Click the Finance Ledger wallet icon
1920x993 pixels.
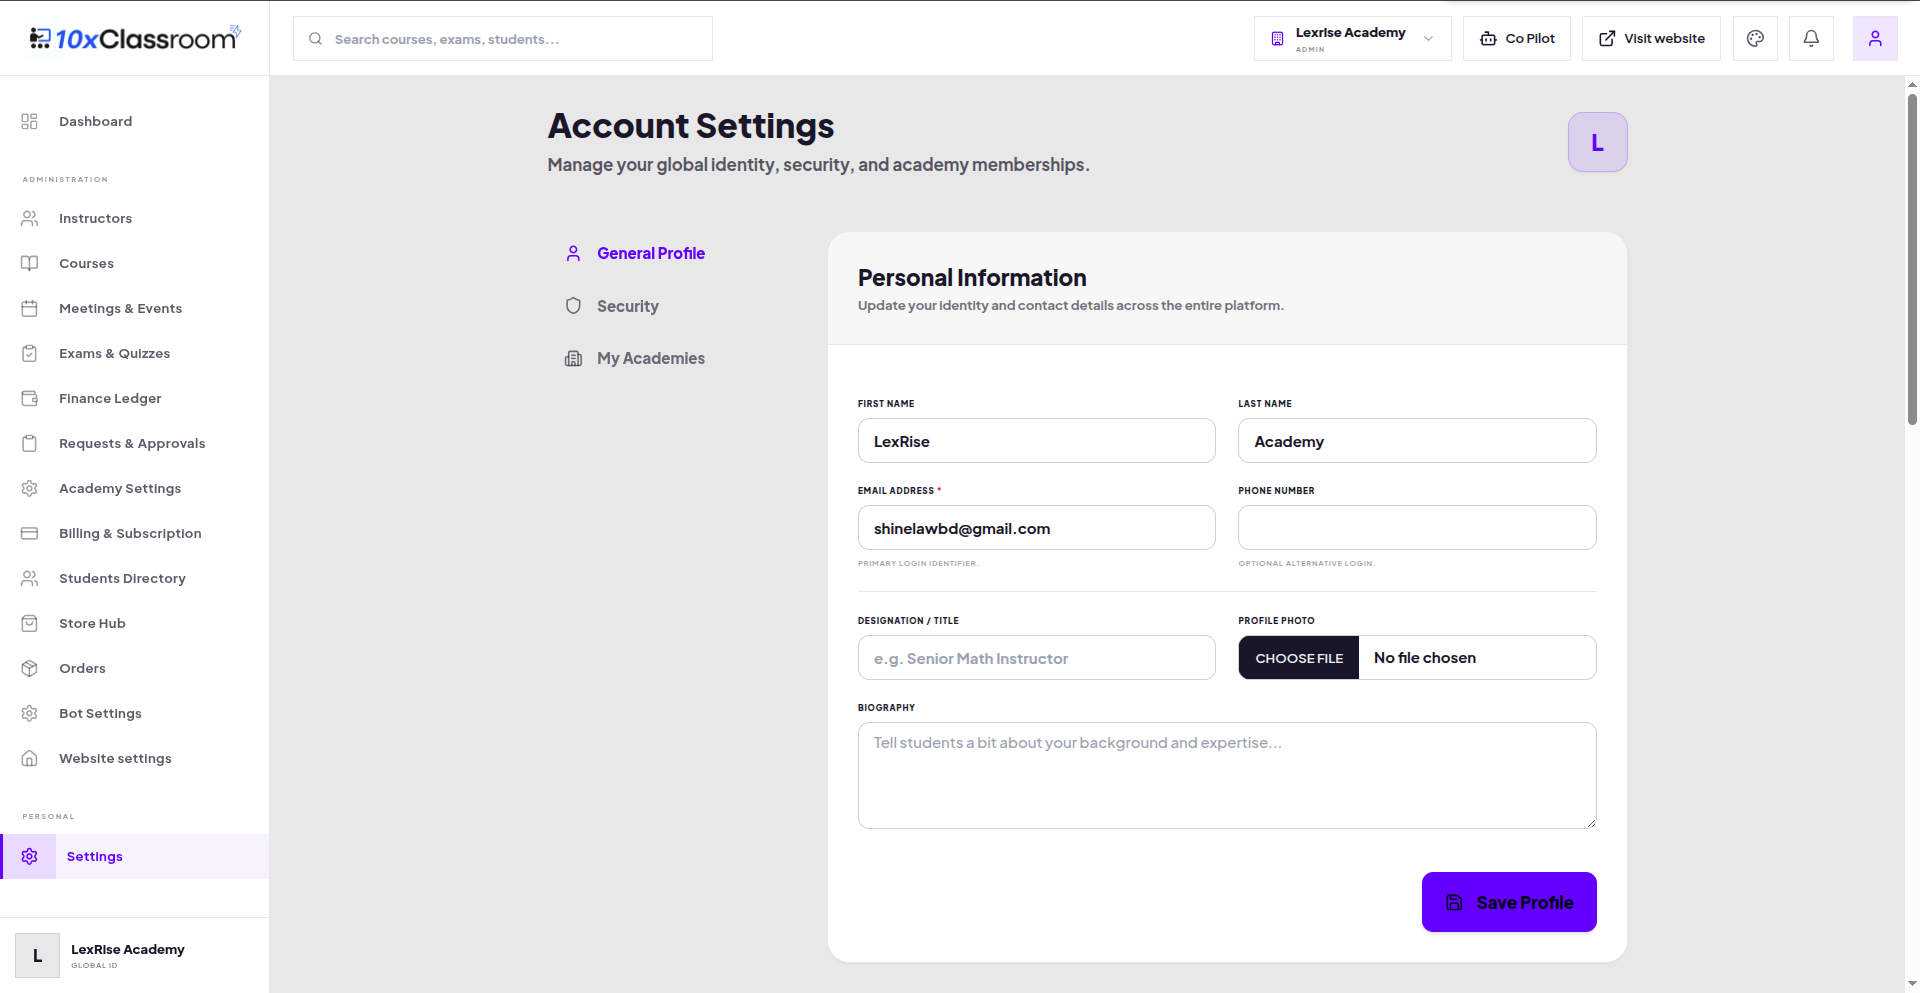(x=29, y=398)
